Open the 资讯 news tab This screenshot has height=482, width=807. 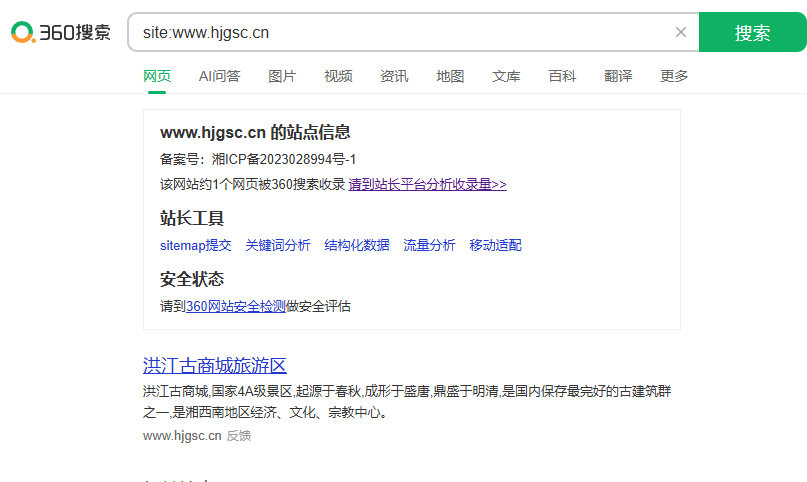[x=394, y=76]
